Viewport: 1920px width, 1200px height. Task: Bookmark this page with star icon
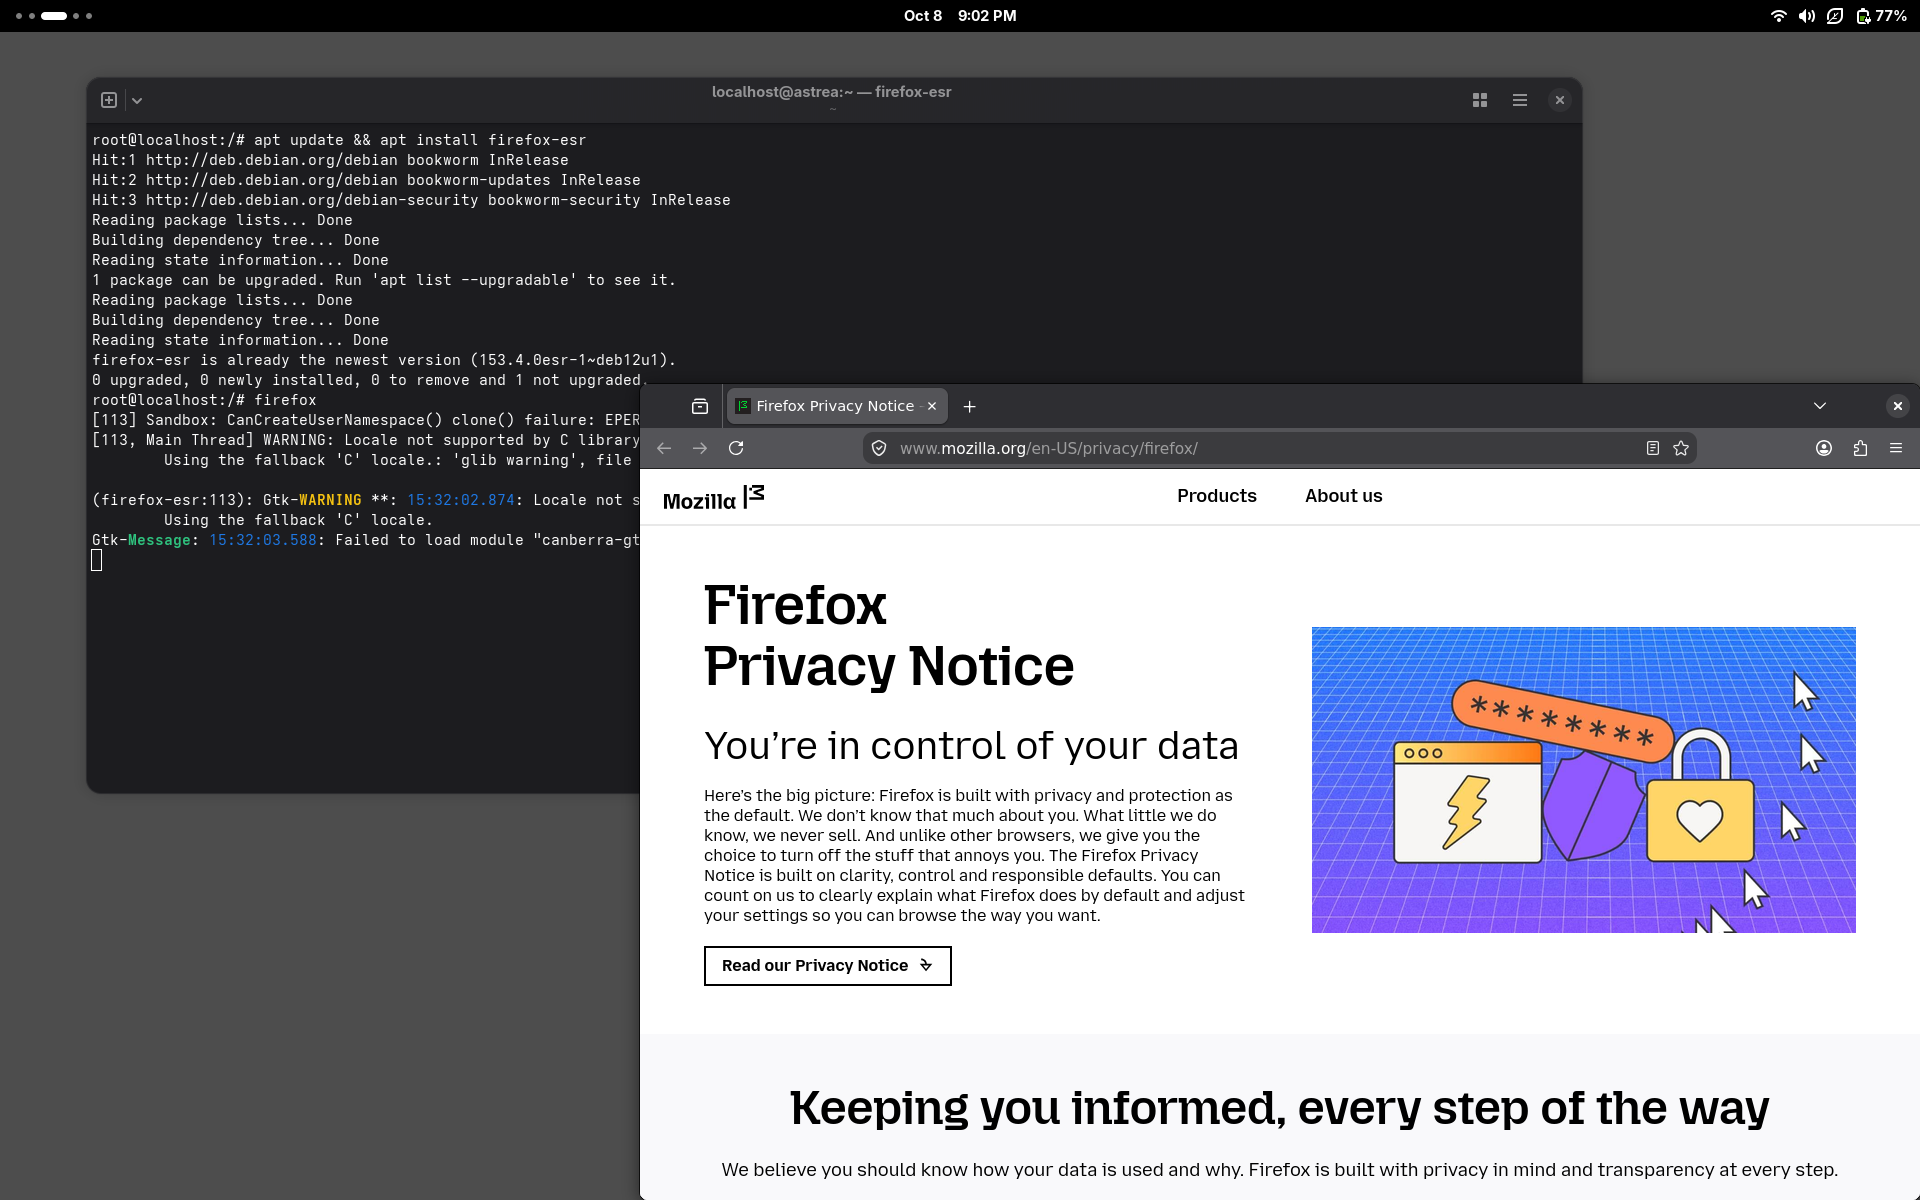1681,448
